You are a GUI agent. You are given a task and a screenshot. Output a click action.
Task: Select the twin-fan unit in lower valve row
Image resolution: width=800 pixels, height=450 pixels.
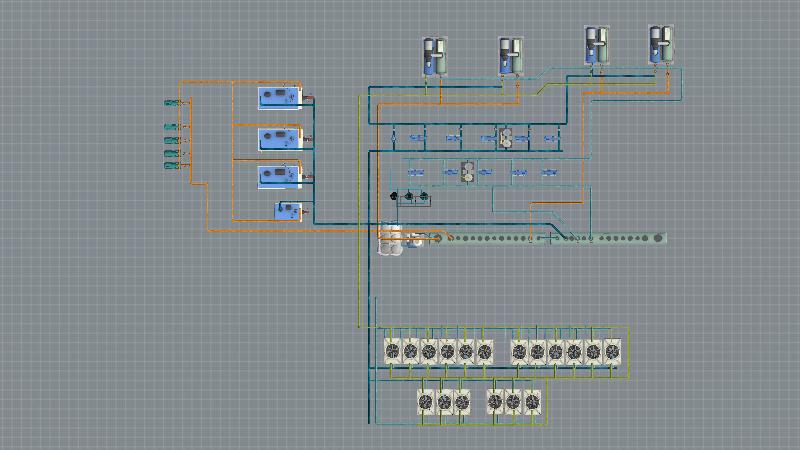tap(467, 172)
